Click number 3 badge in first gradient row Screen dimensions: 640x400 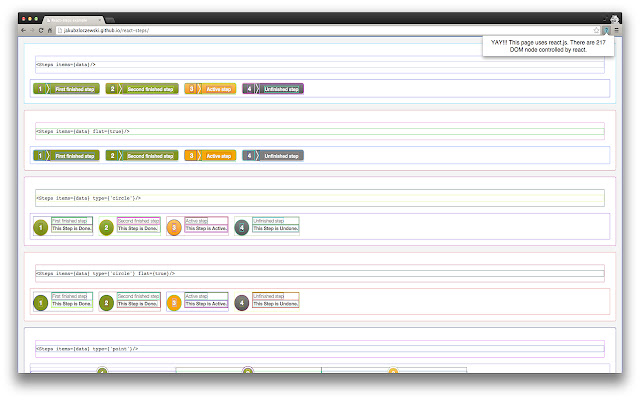click(x=191, y=89)
